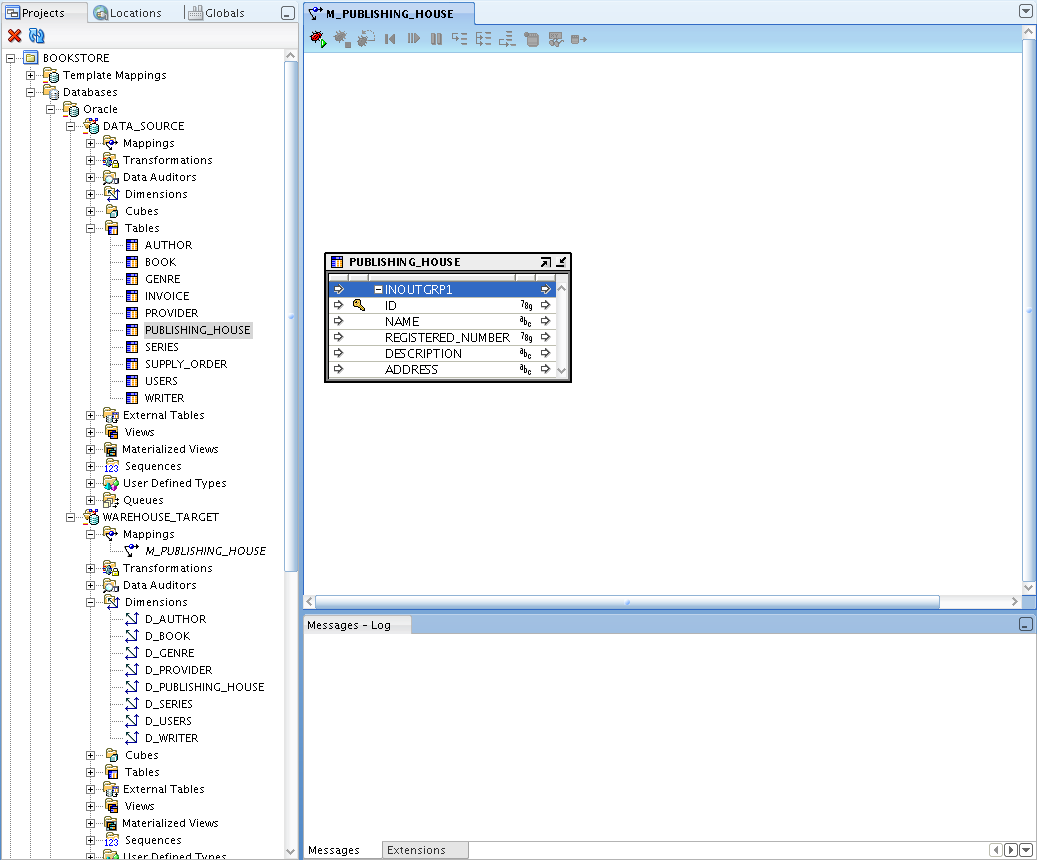Click the step-into debug toolbar icon
Image resolution: width=1037 pixels, height=860 pixels.
tap(460, 39)
